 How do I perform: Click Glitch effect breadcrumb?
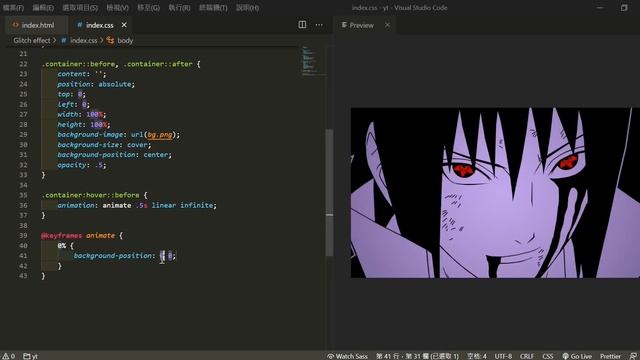tap(31, 40)
